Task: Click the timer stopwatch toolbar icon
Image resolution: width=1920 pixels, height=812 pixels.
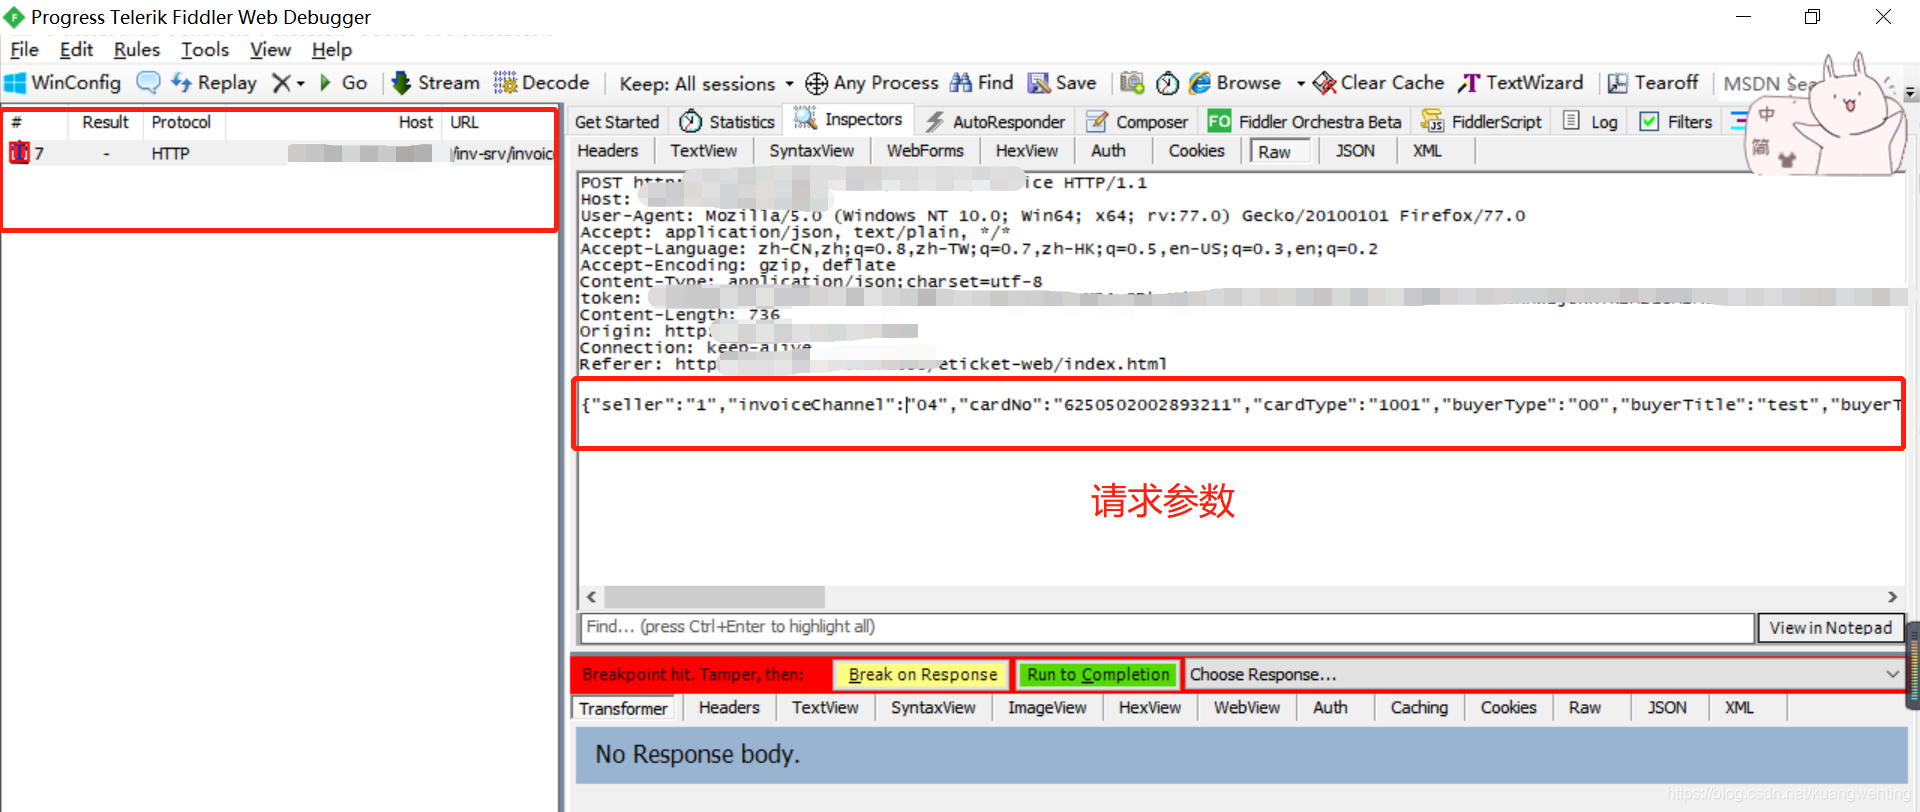Action: pos(1167,83)
